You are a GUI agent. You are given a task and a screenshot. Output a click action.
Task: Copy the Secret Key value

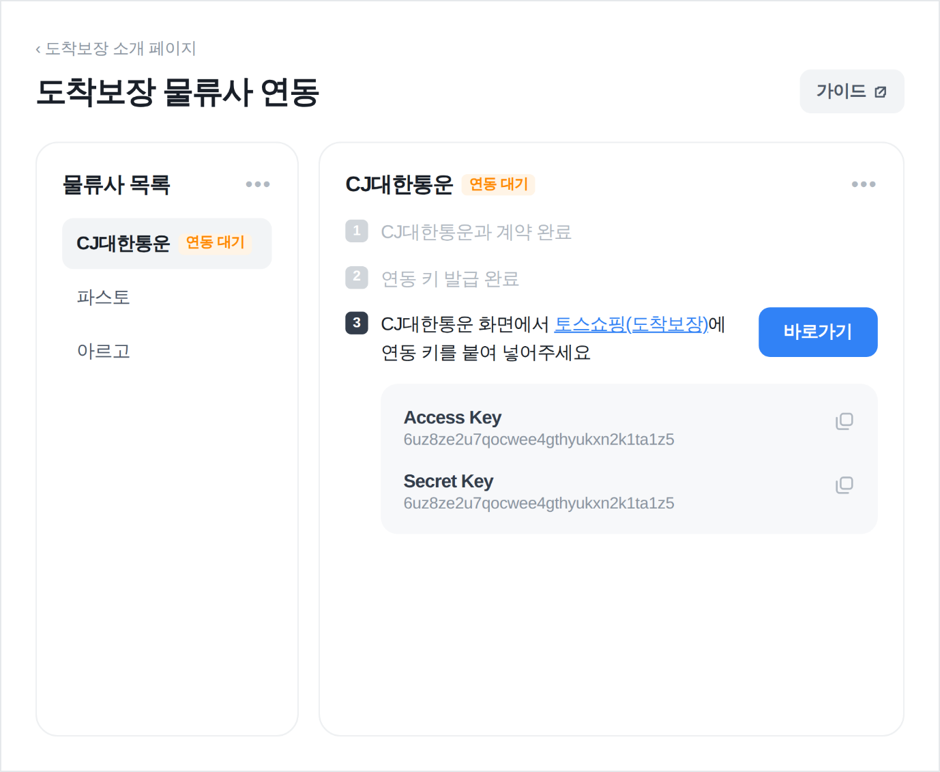[x=844, y=485]
